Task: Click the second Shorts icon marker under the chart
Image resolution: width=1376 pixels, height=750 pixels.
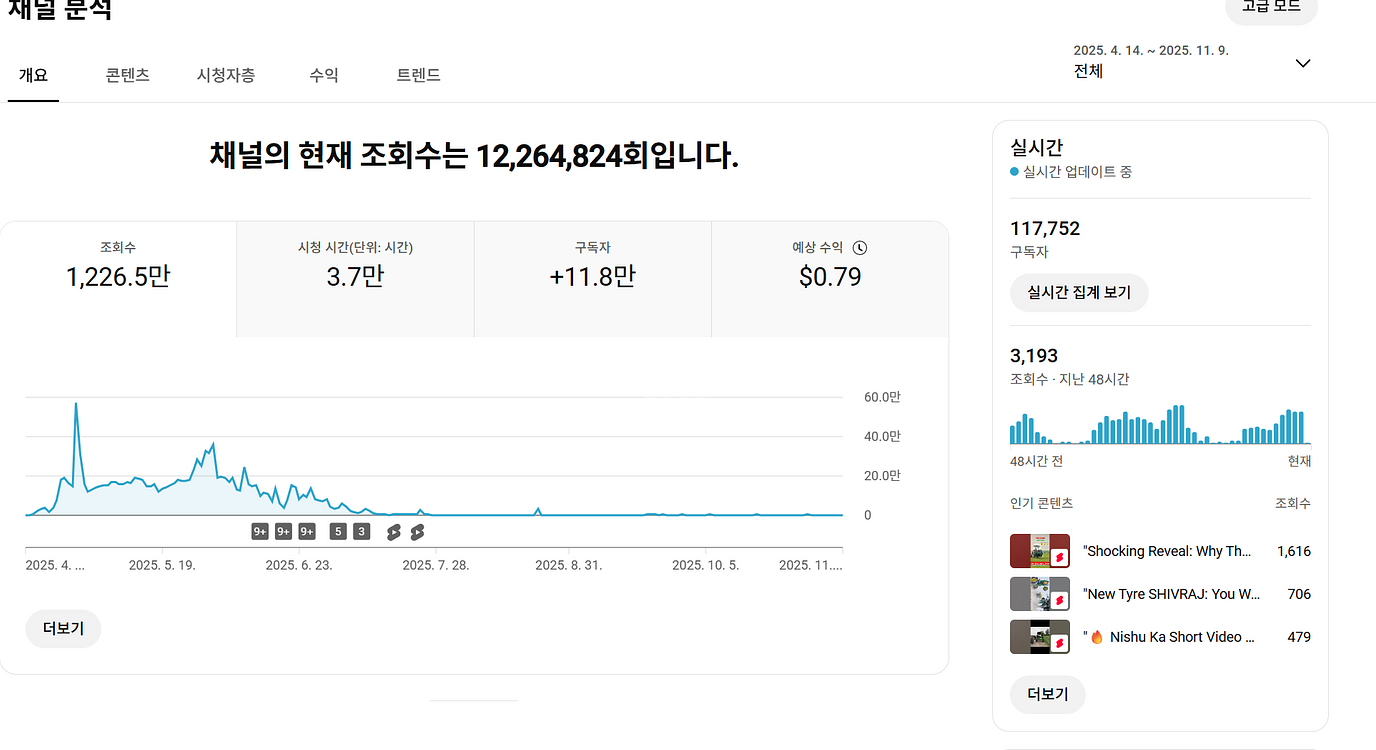Action: 417,532
